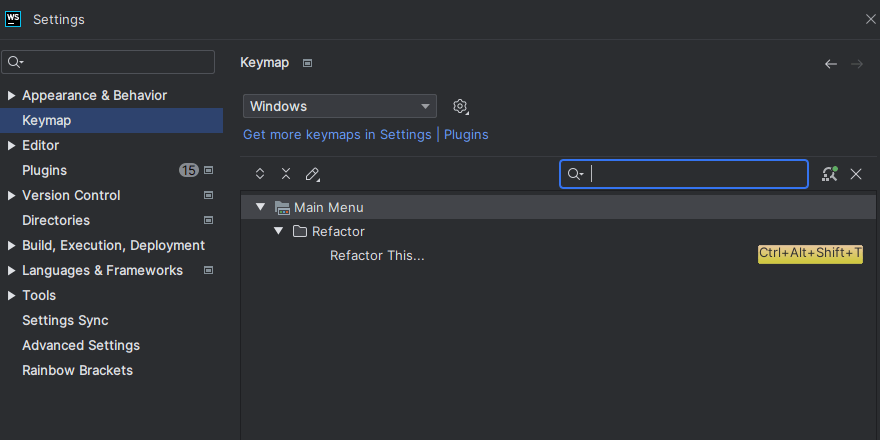Expand the Editor settings section
Screen dimensions: 880x440
pyautogui.click(x=11, y=145)
